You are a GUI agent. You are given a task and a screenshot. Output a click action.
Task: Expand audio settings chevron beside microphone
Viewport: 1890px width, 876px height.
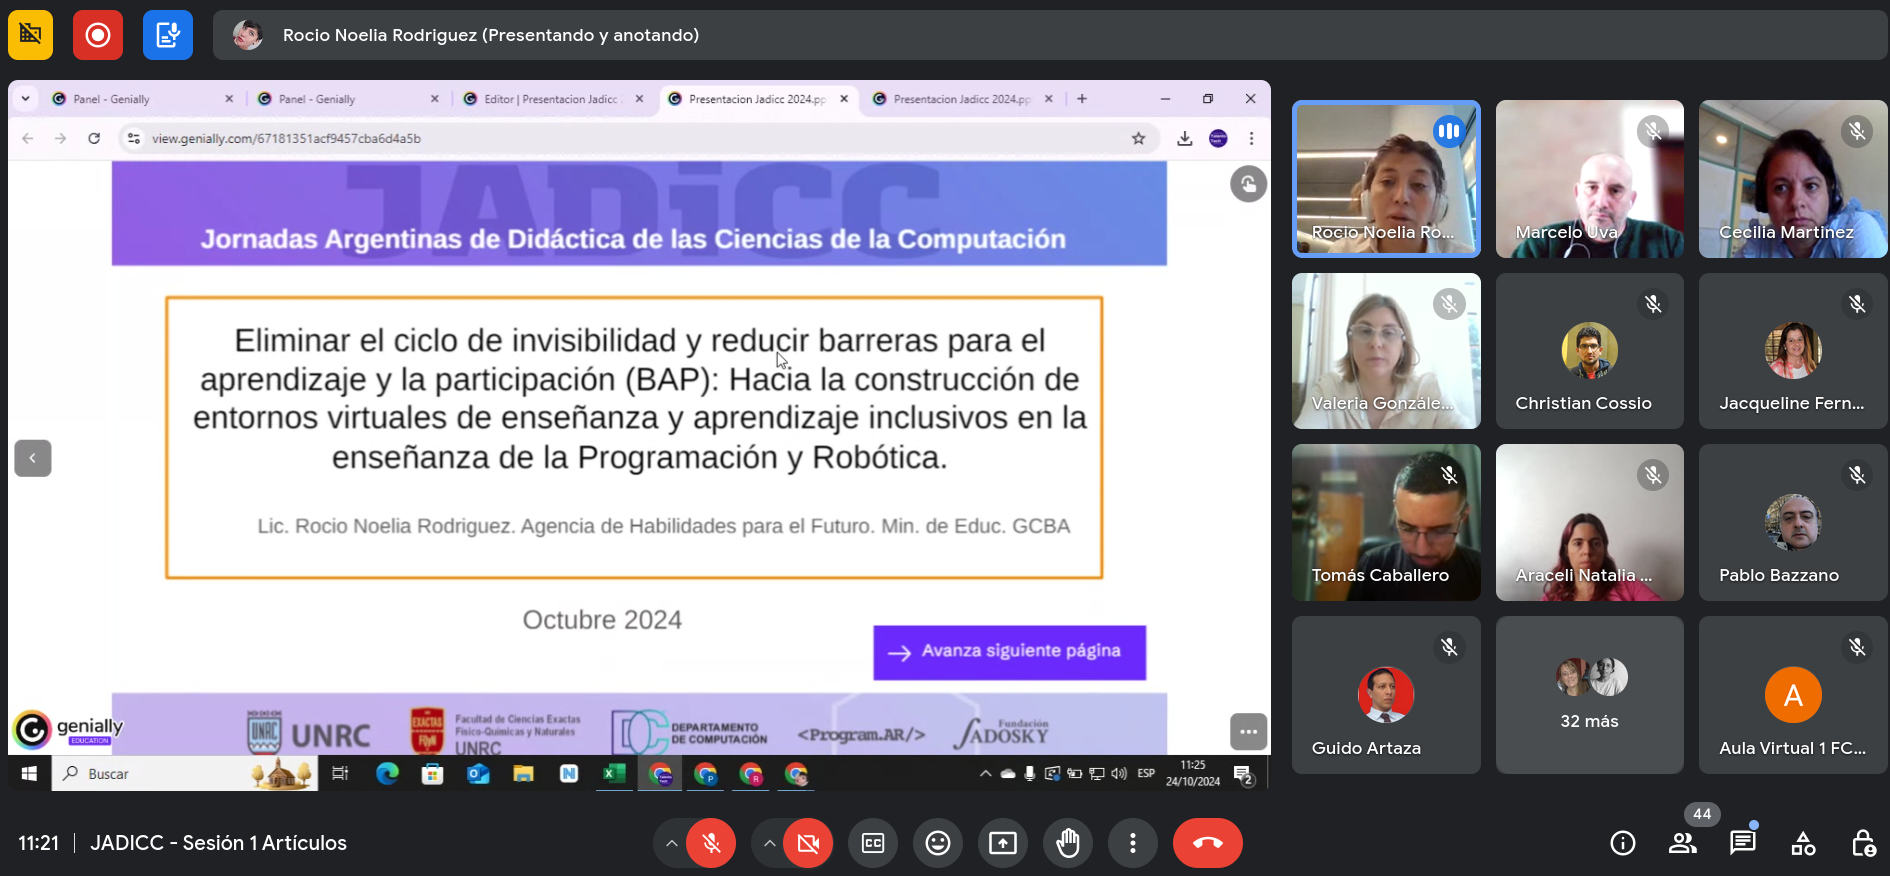pos(672,843)
